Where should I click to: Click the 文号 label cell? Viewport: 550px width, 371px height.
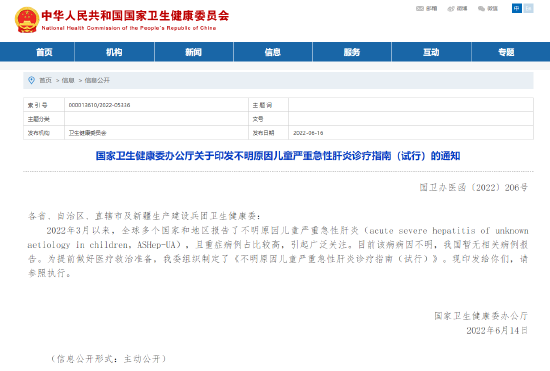click(x=268, y=119)
